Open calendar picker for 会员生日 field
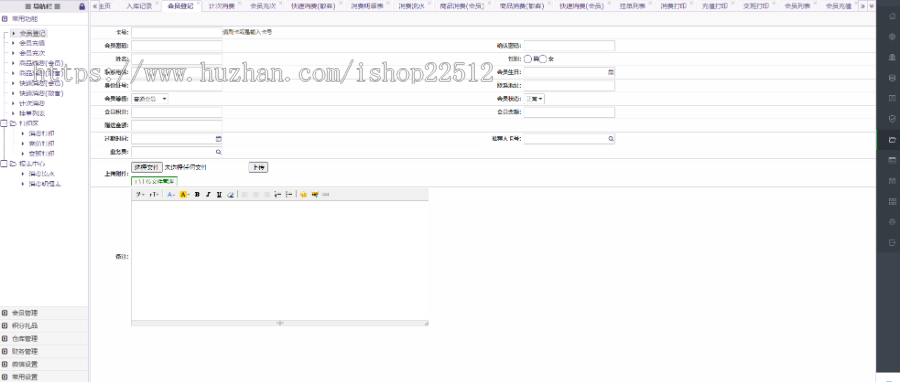 click(611, 72)
